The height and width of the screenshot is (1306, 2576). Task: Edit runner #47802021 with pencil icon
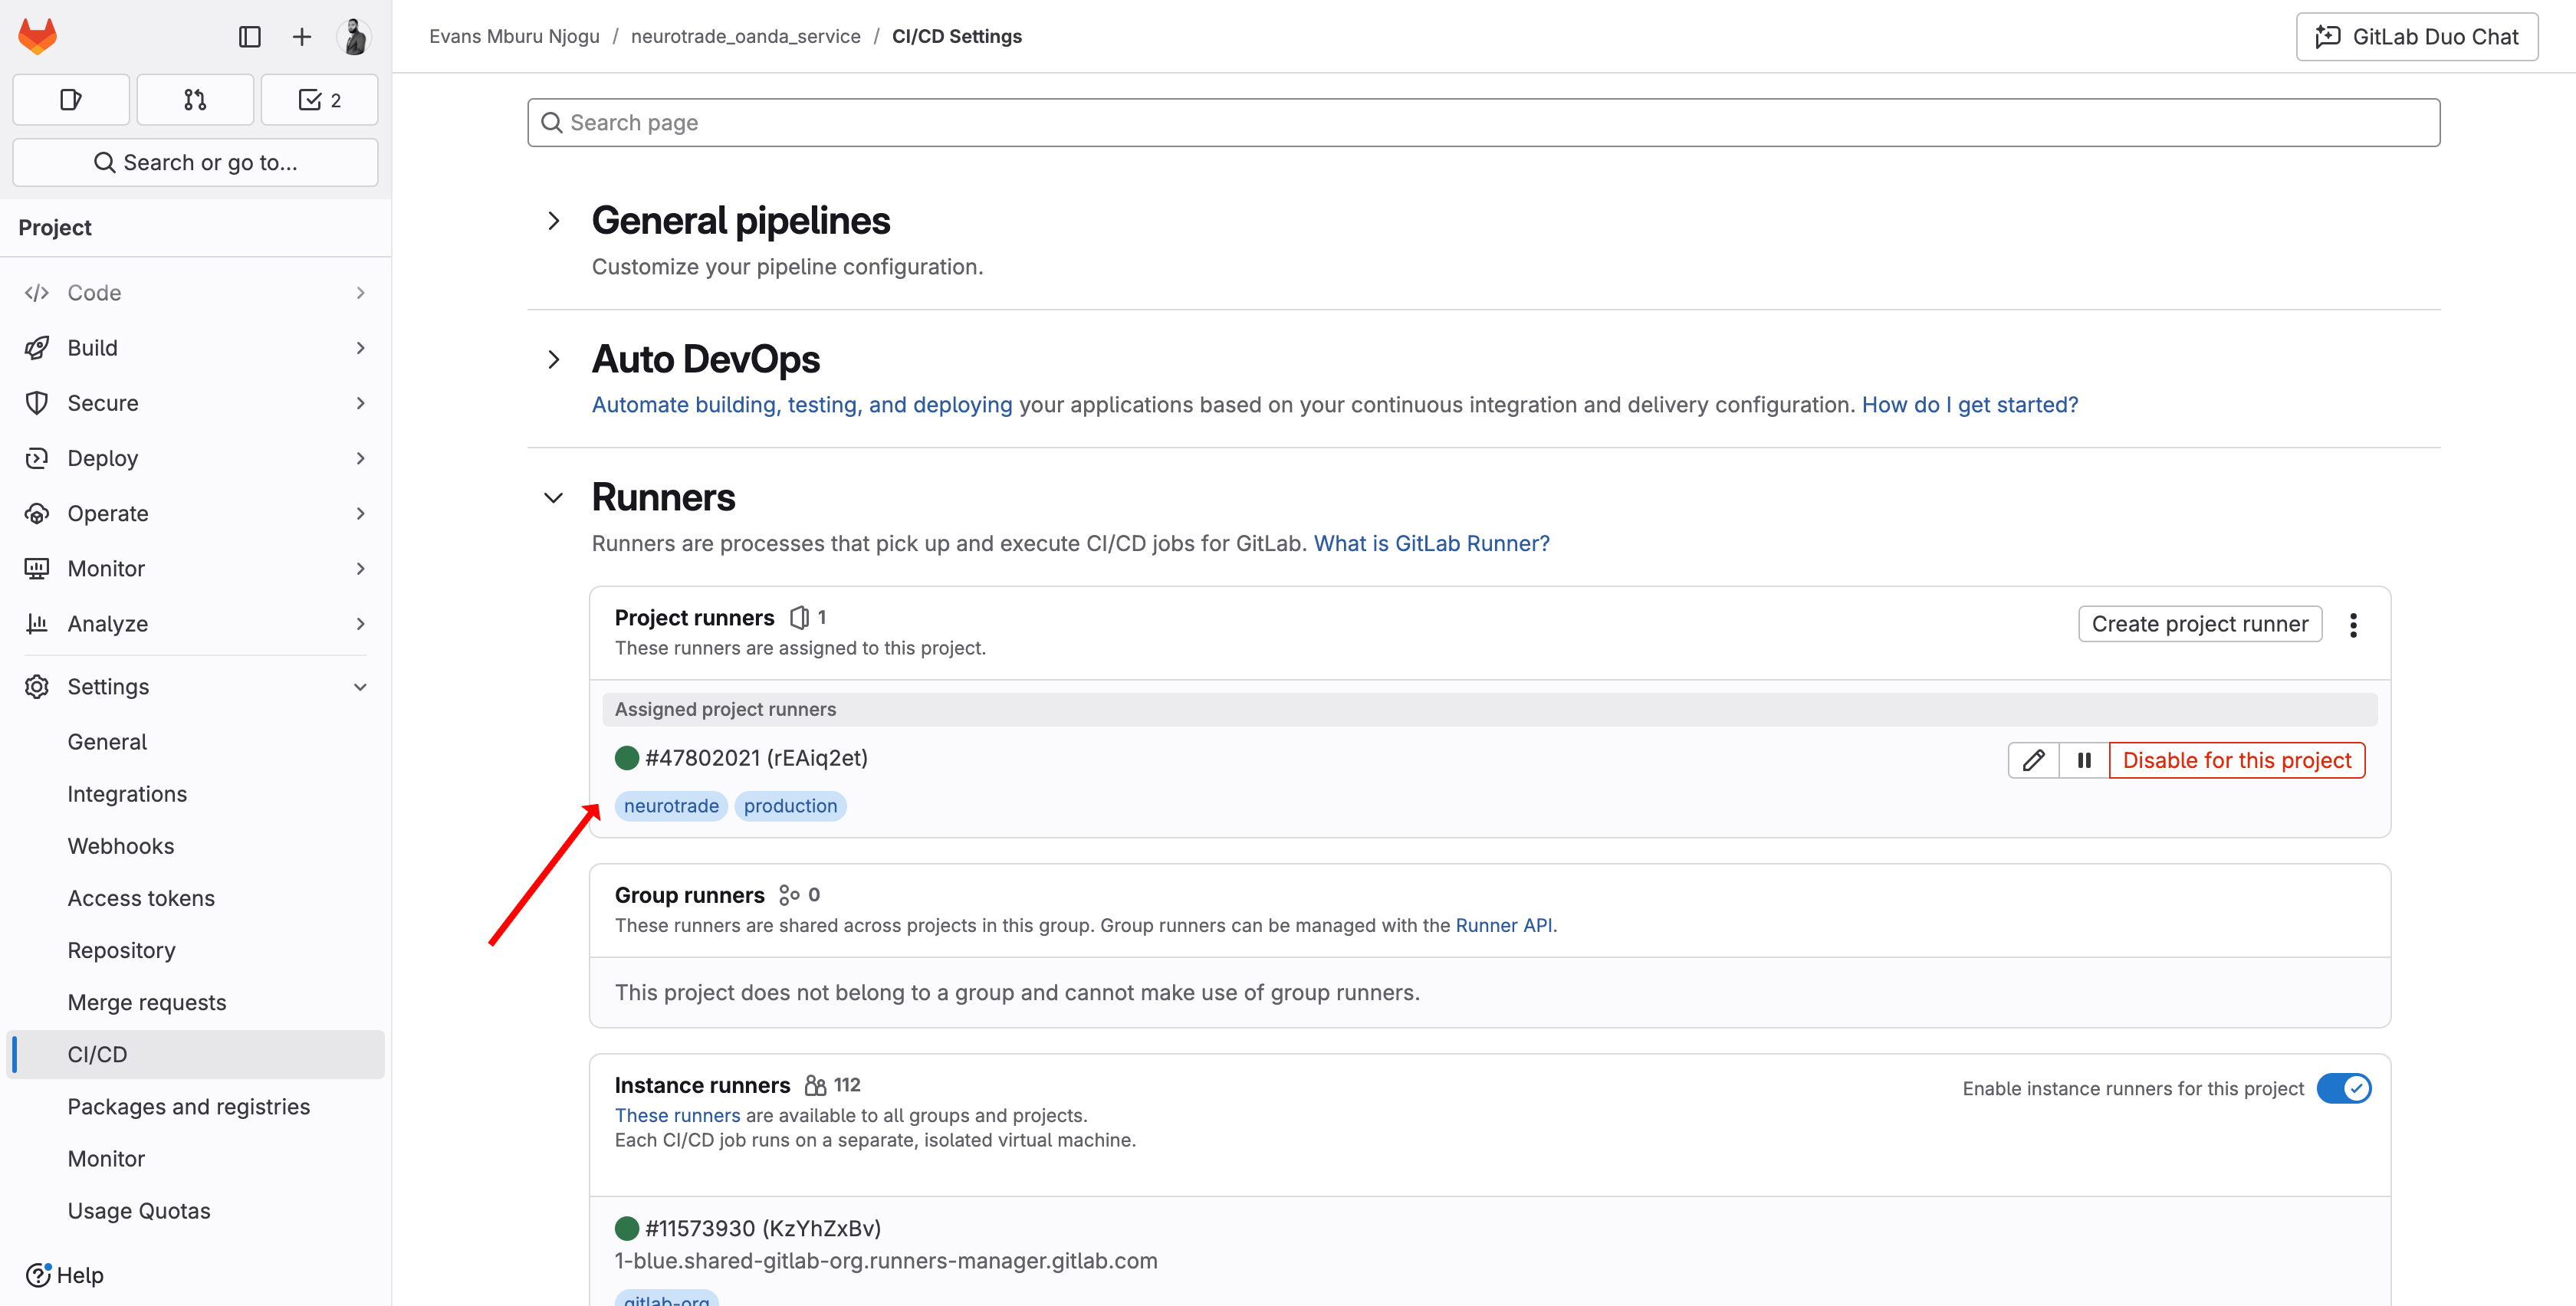[2033, 760]
